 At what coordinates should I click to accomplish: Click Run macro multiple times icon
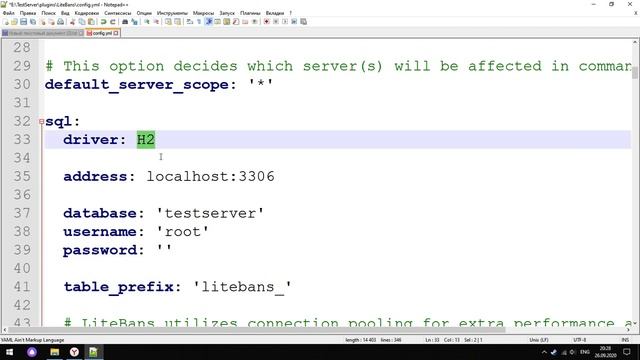click(x=294, y=22)
